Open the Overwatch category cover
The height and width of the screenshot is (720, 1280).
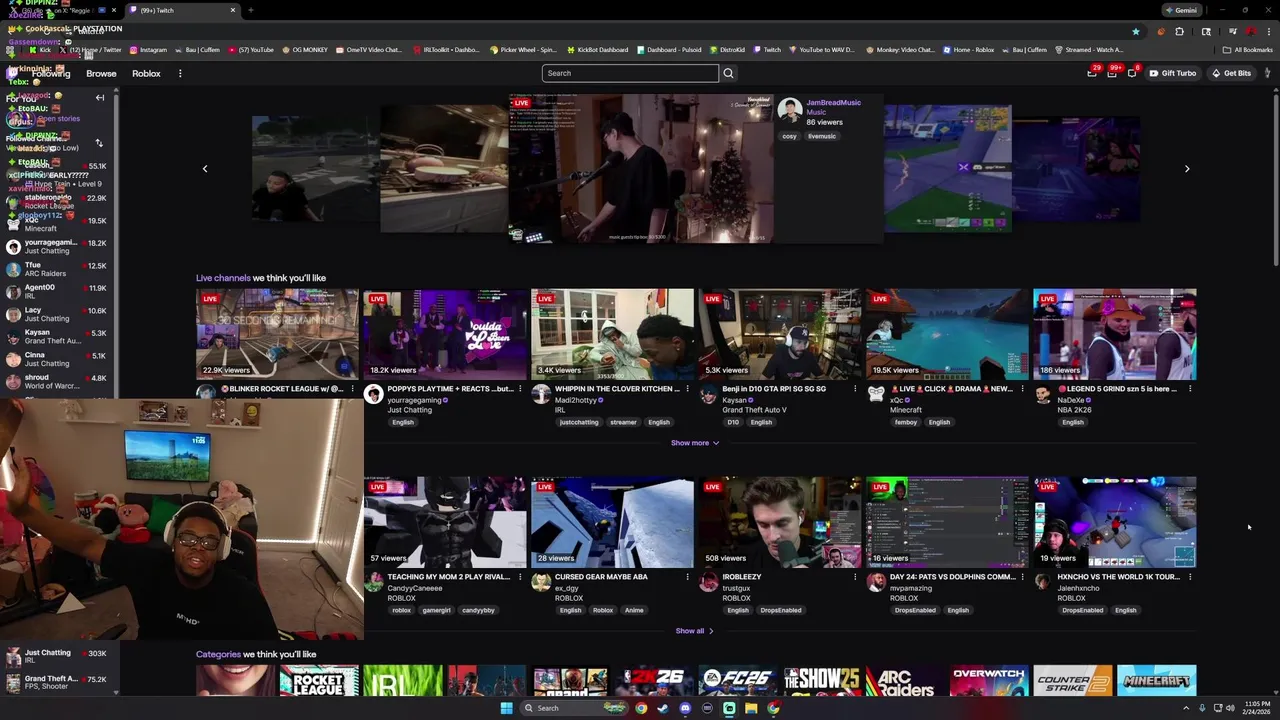pos(989,680)
